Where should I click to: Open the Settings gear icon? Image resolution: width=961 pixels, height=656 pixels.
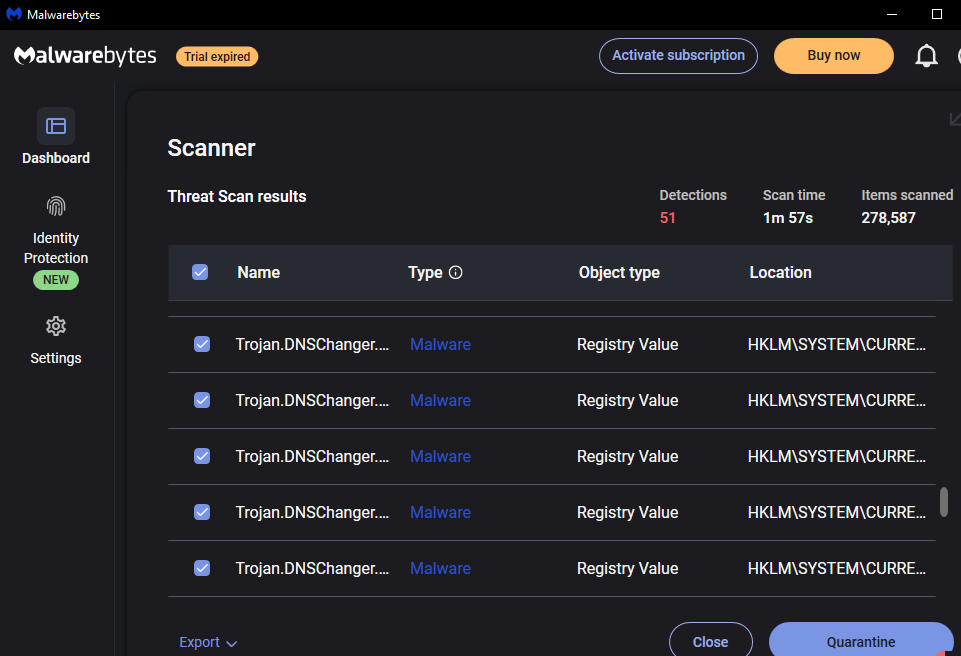[x=56, y=326]
